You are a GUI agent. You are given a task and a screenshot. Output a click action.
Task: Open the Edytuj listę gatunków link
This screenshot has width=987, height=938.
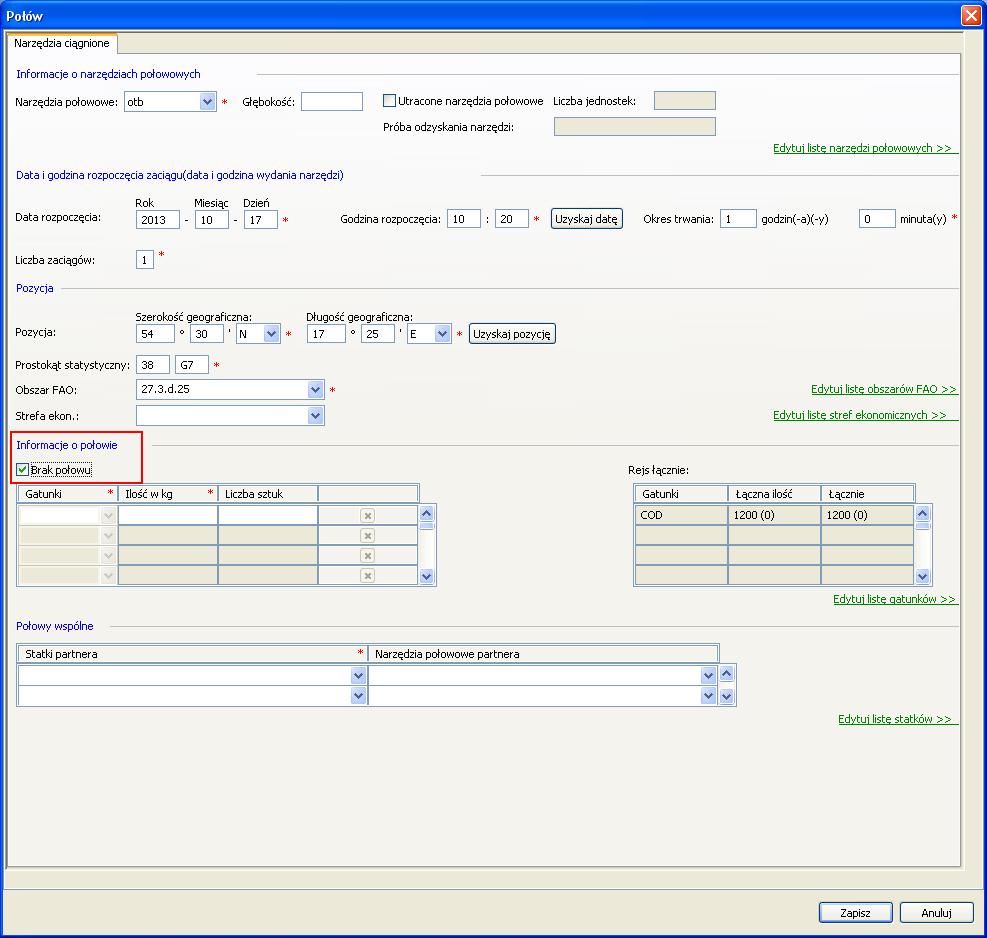coord(894,599)
